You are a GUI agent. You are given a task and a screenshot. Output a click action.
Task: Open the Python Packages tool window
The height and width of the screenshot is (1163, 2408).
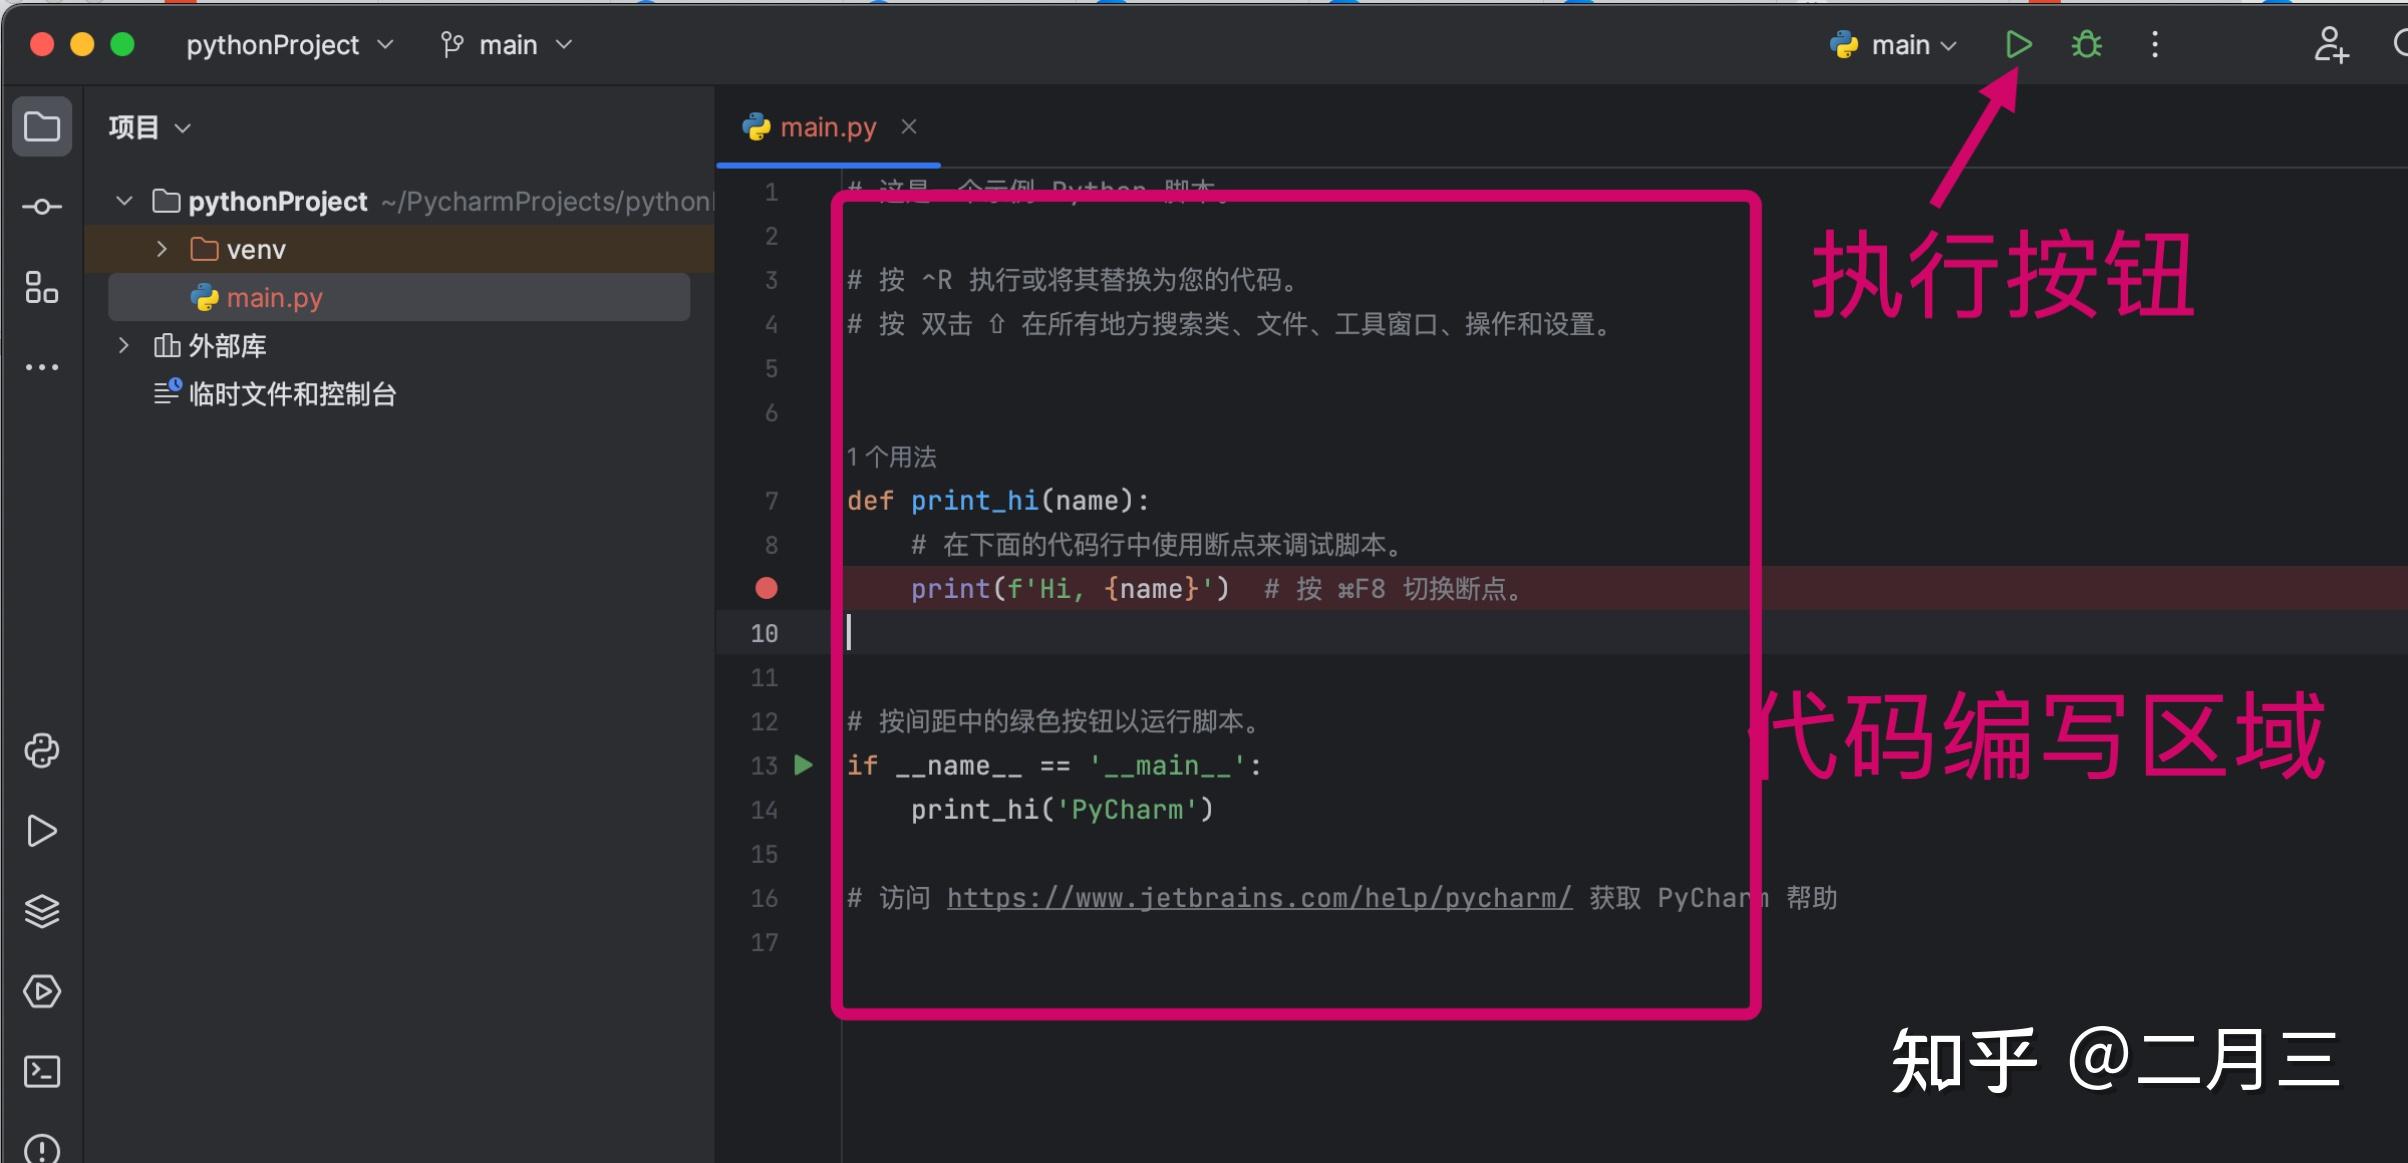click(41, 751)
